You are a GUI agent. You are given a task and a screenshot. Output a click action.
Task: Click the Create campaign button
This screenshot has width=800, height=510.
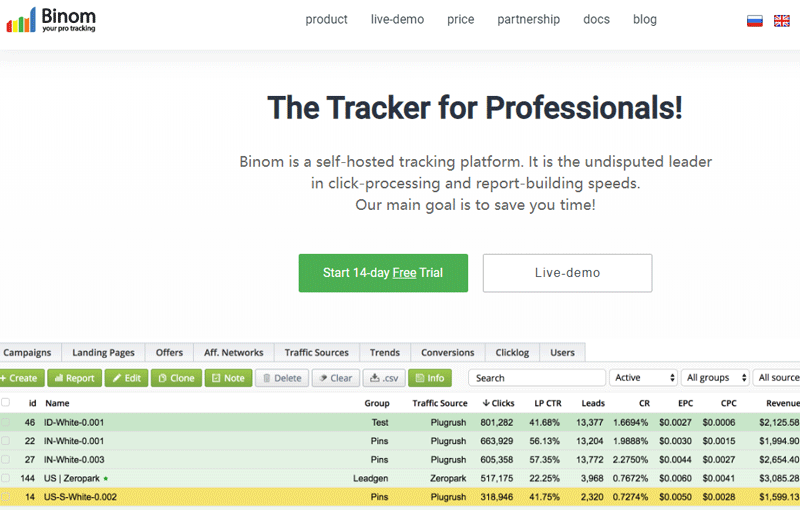[x=19, y=378]
